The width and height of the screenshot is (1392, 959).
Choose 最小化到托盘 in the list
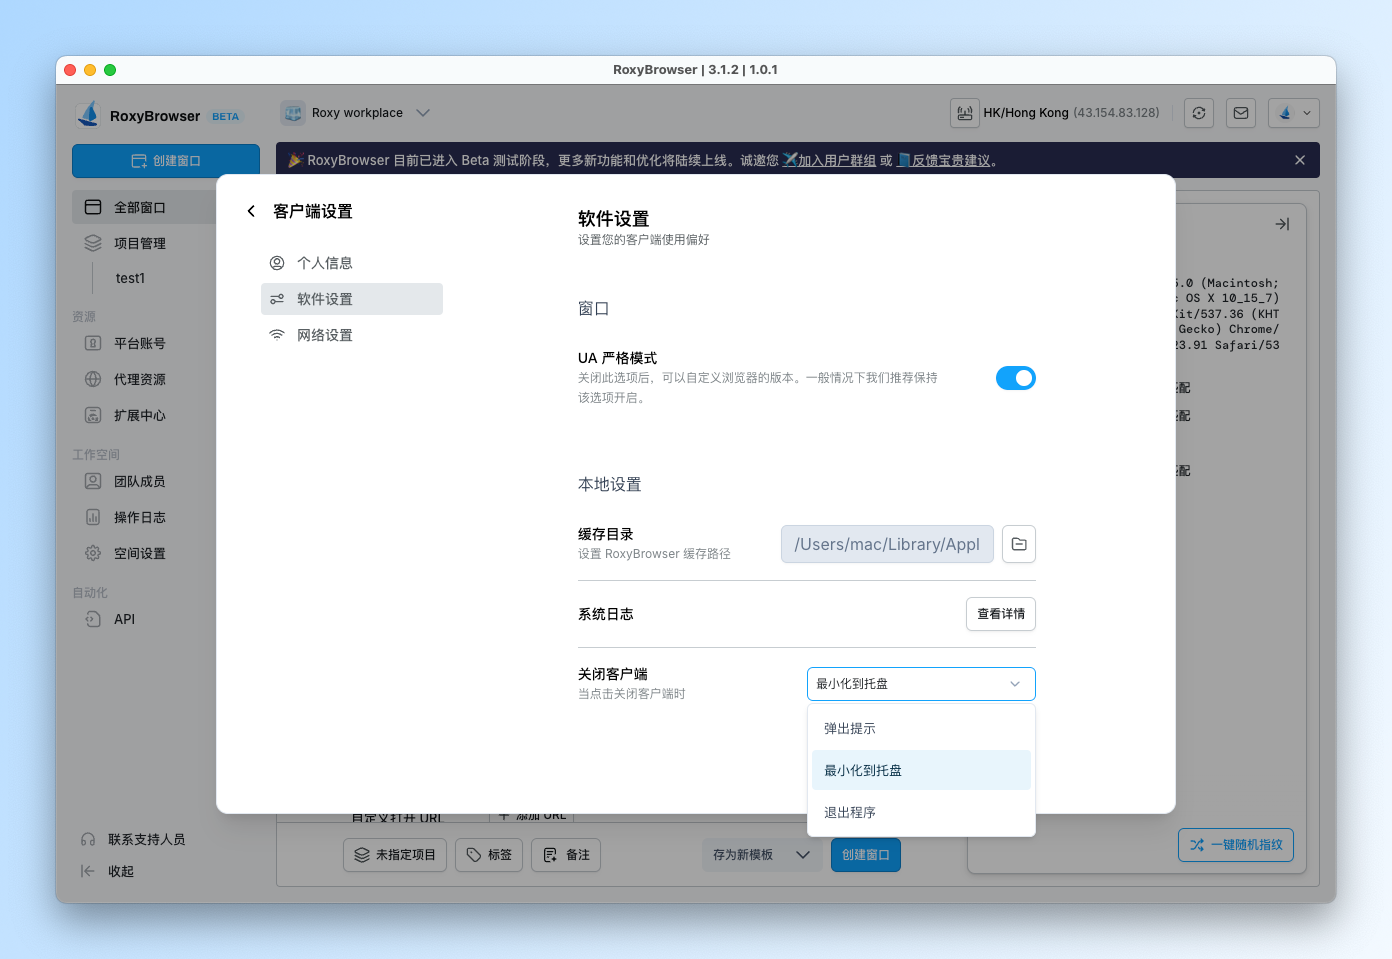[x=921, y=770]
